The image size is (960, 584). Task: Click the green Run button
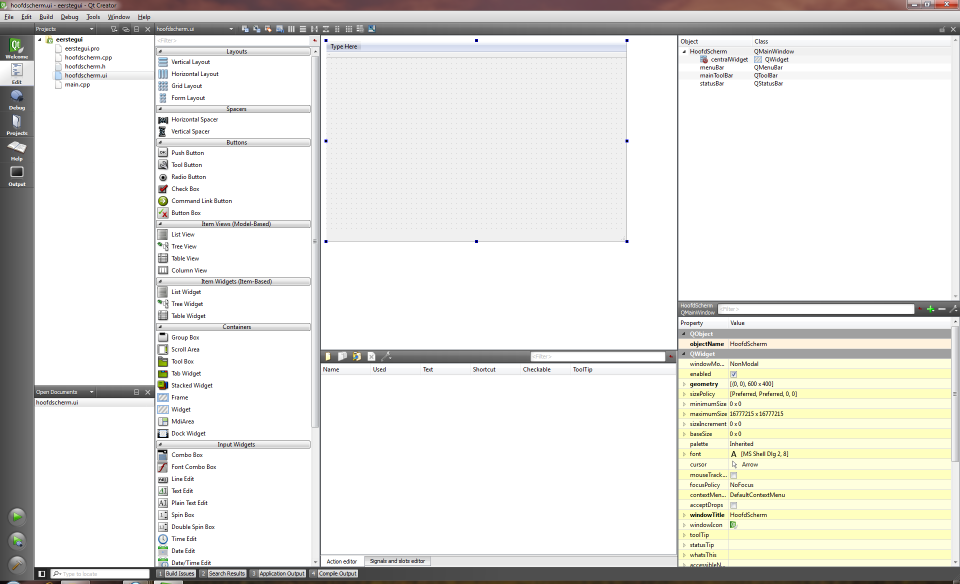coord(17,517)
